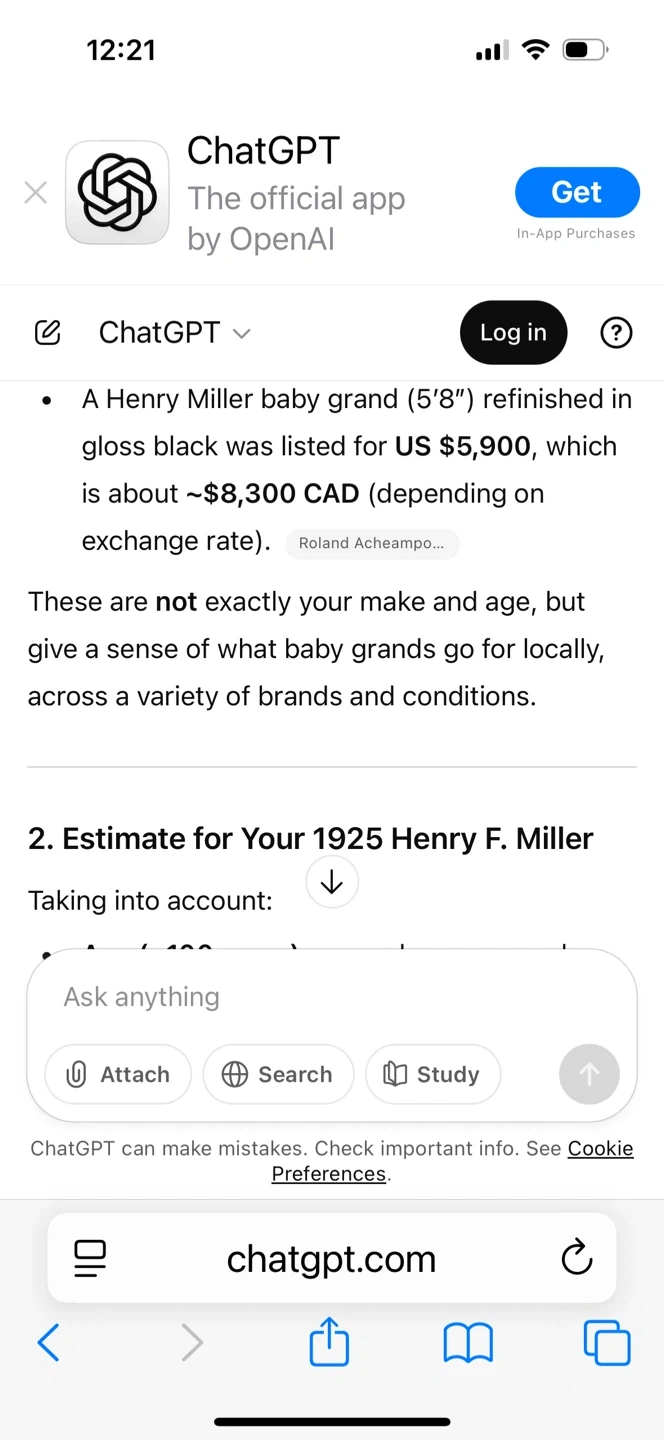Open the Cookie Preferences link
This screenshot has height=1440, width=664.
click(600, 1149)
